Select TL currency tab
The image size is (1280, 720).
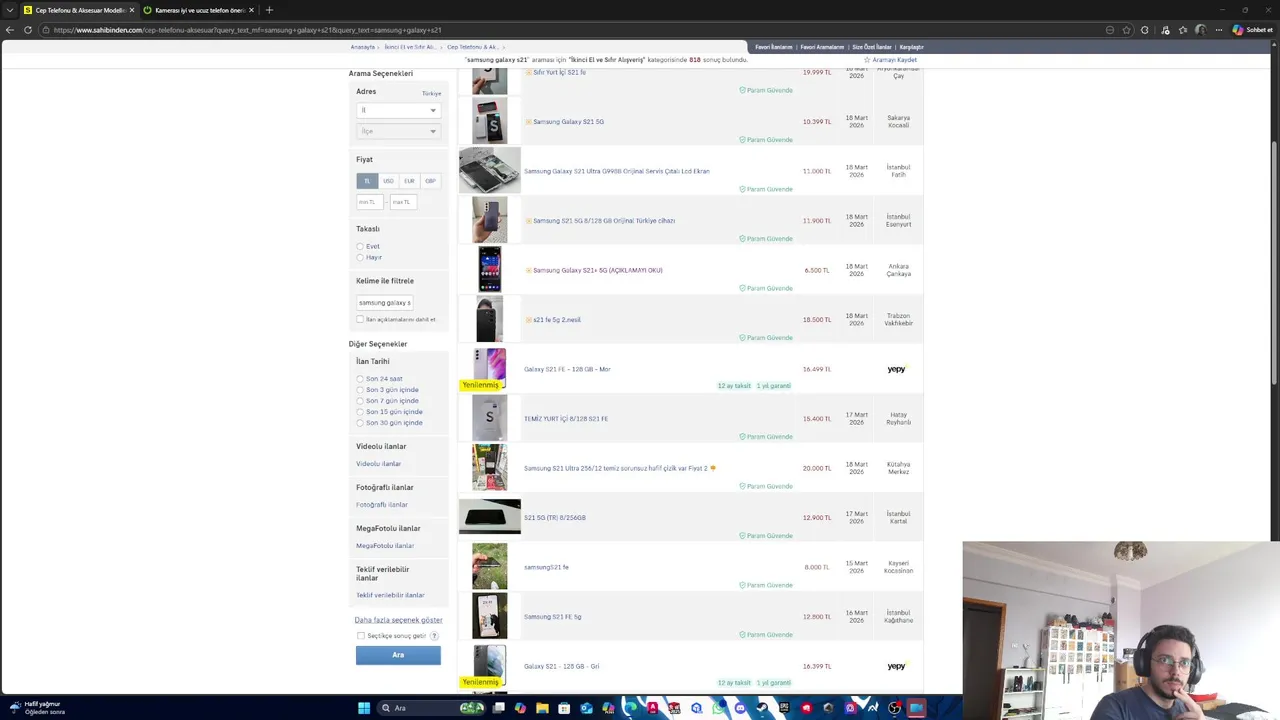(367, 181)
